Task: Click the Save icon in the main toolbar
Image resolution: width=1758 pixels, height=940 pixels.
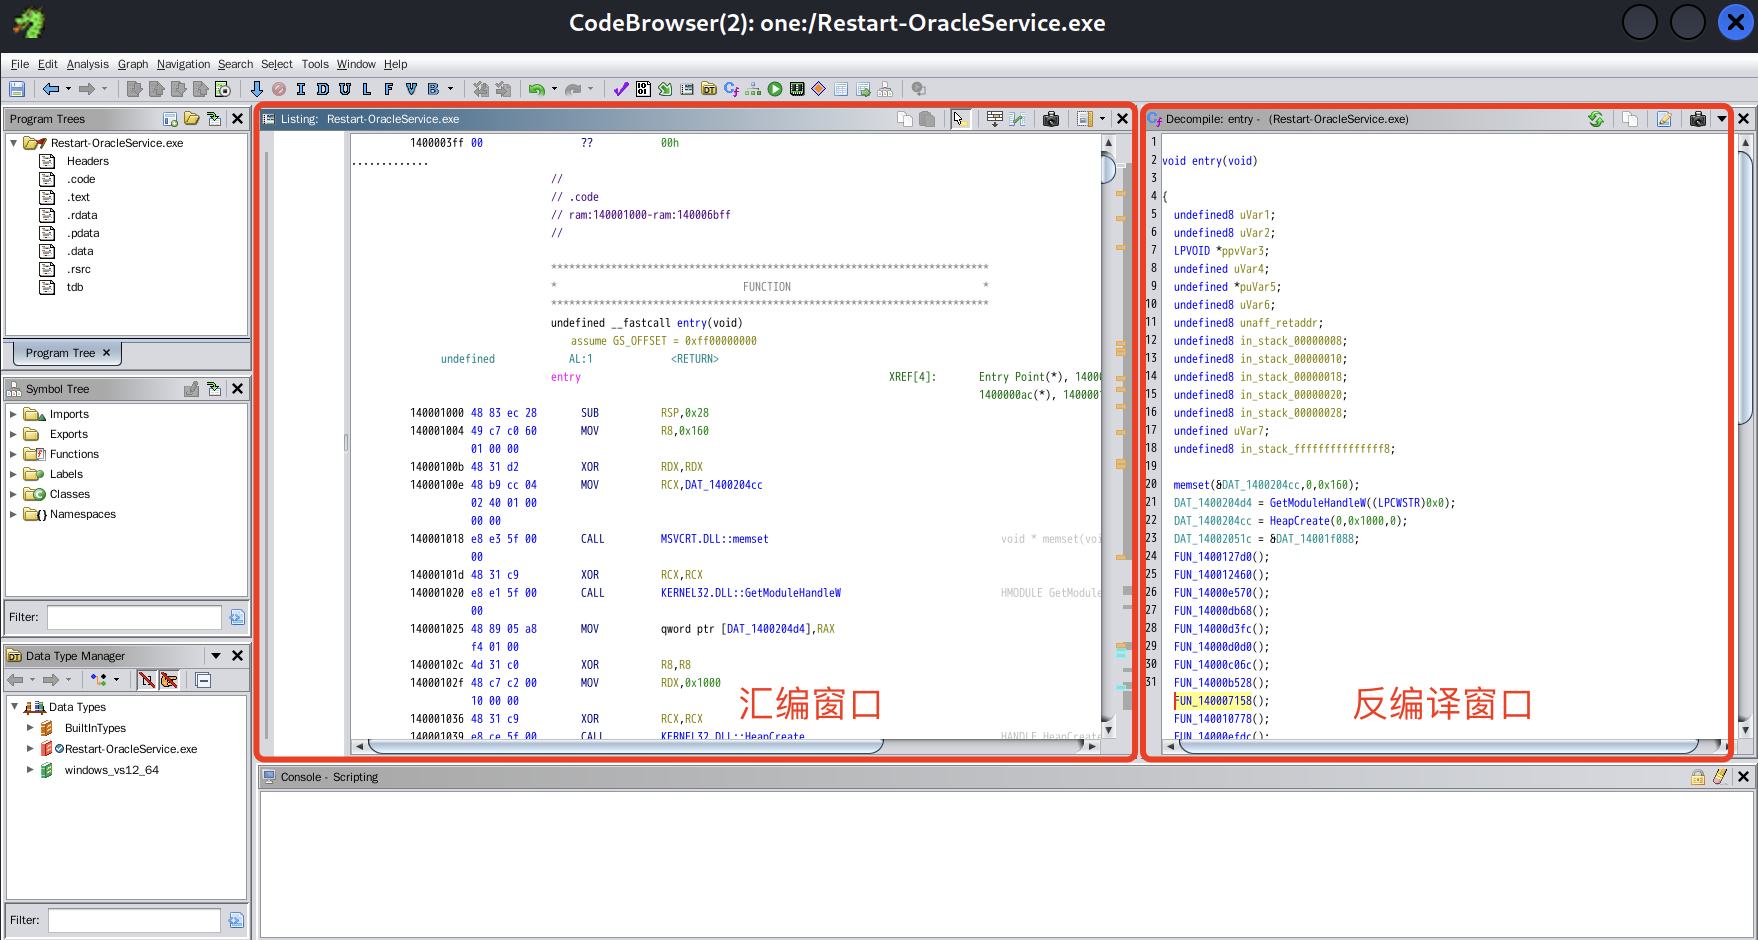Action: [x=17, y=89]
